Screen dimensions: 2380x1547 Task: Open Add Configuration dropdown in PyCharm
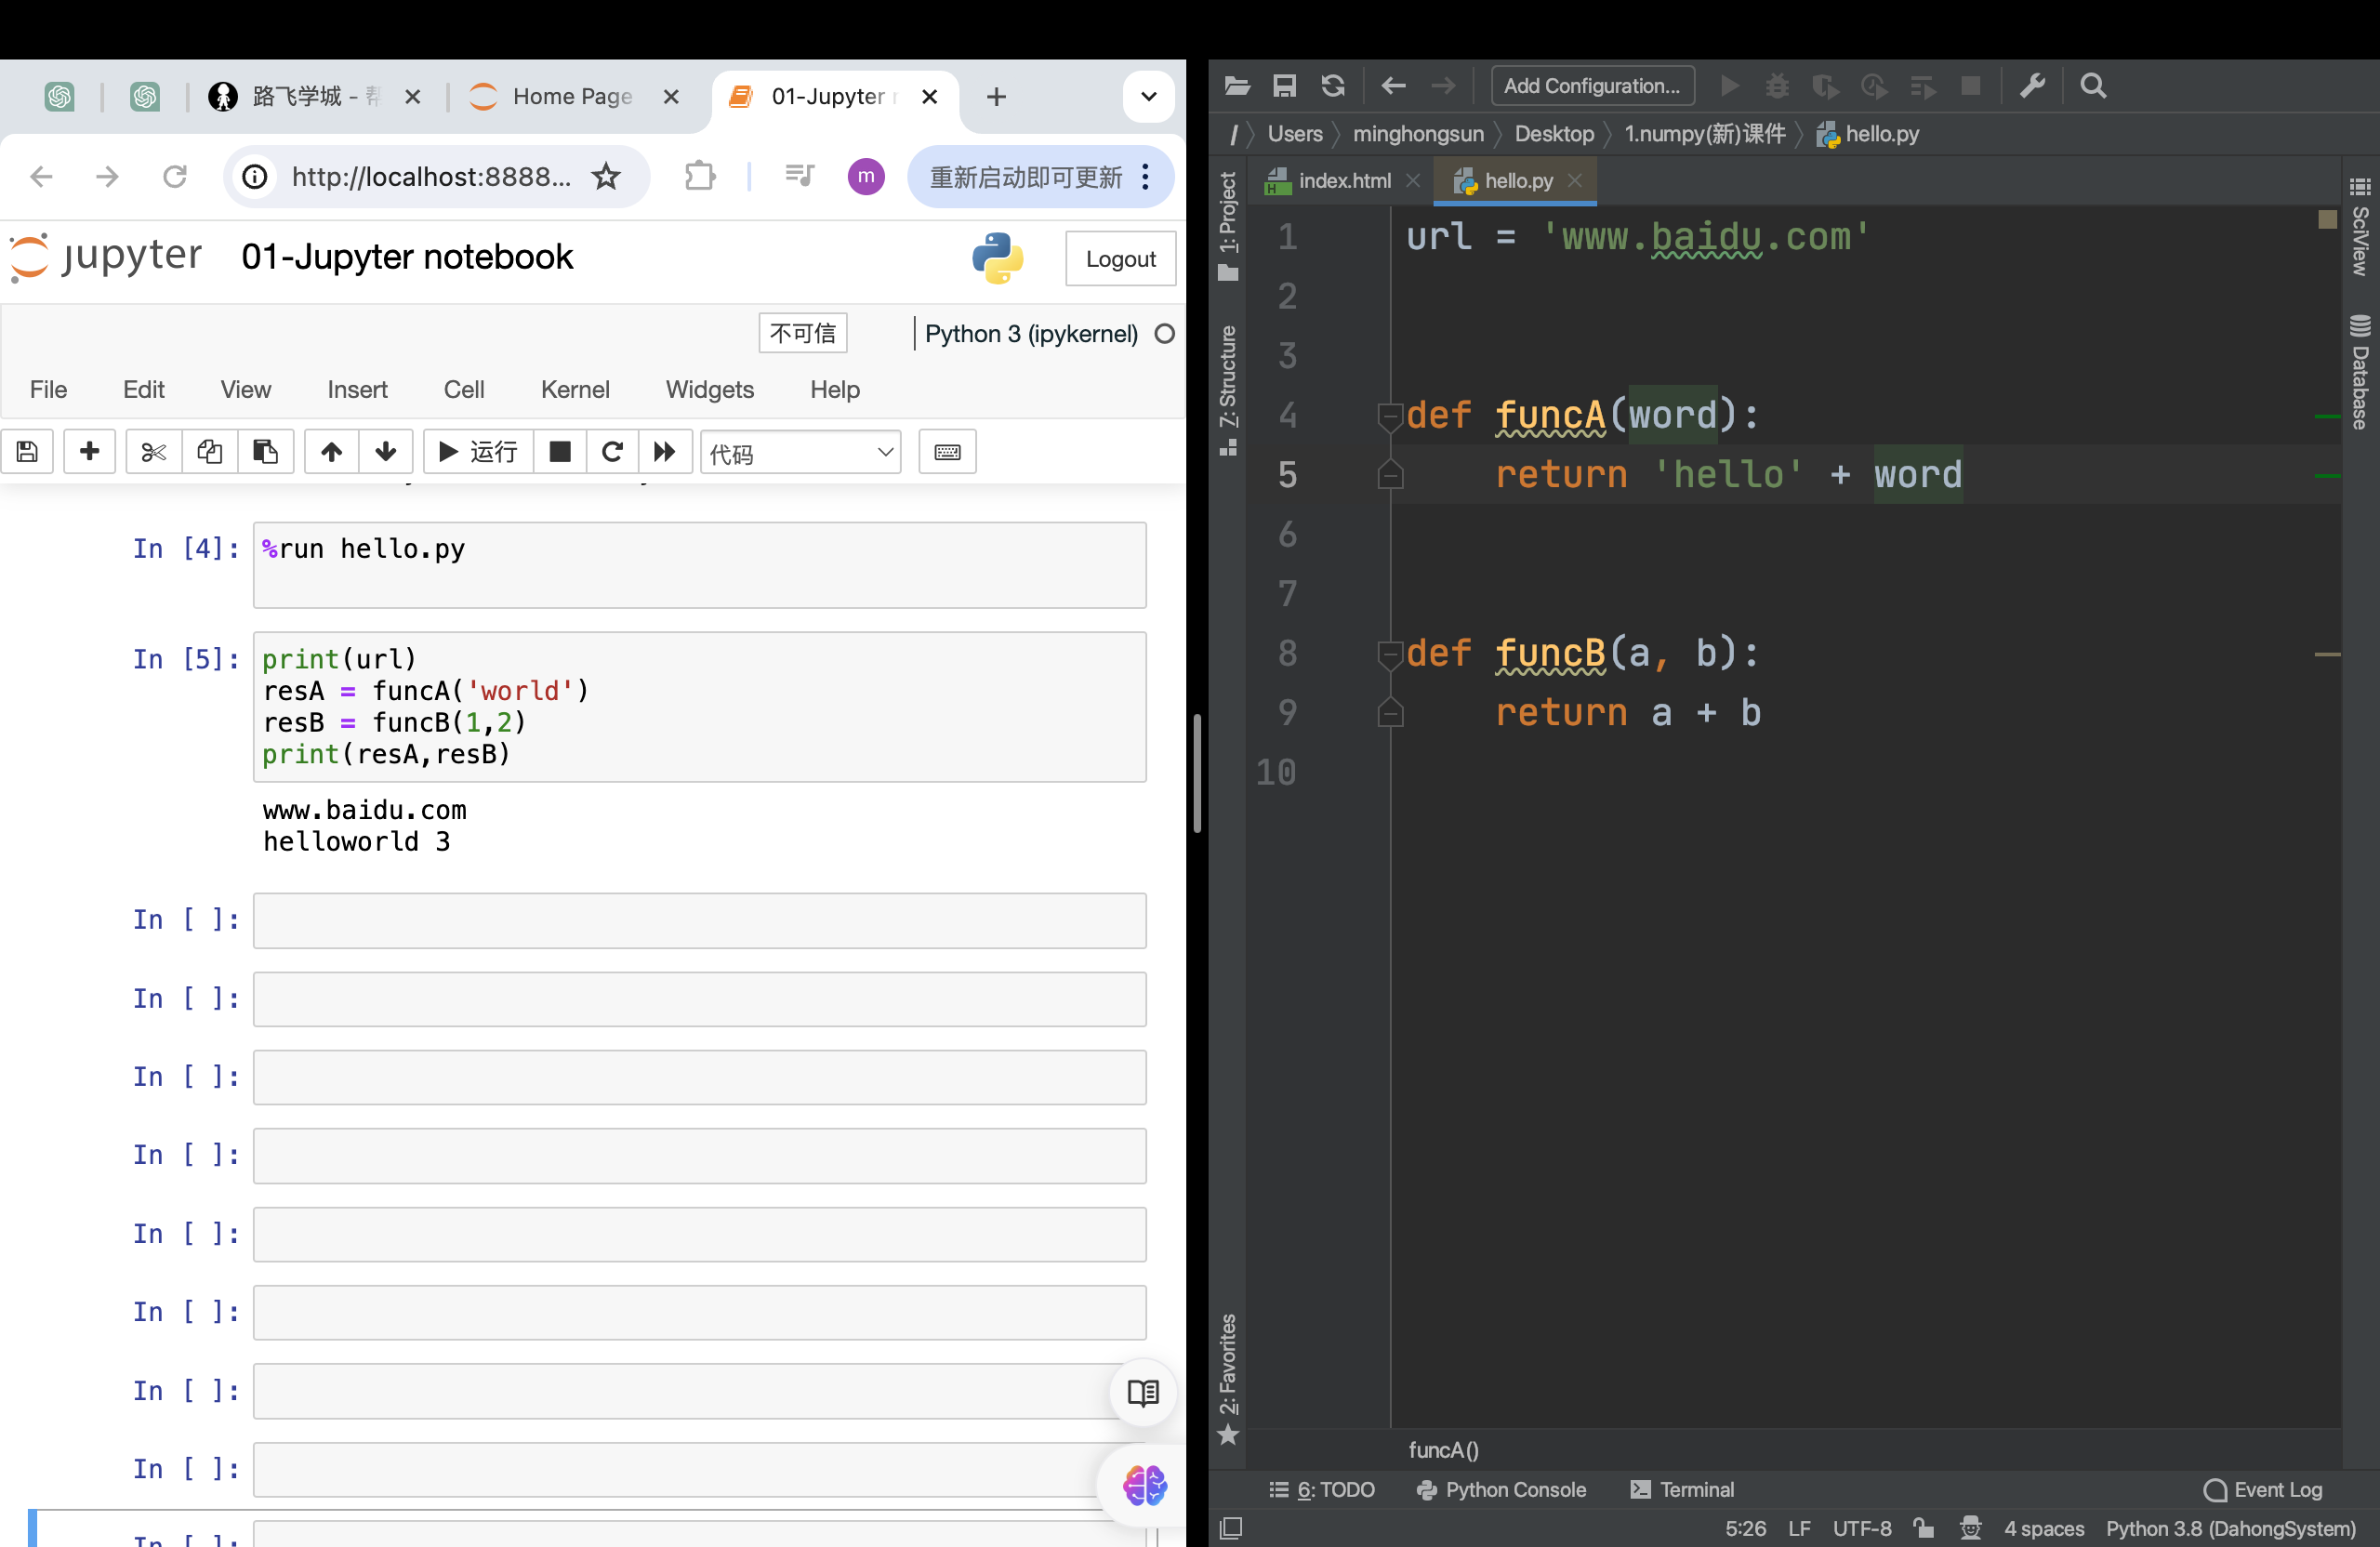(1592, 86)
